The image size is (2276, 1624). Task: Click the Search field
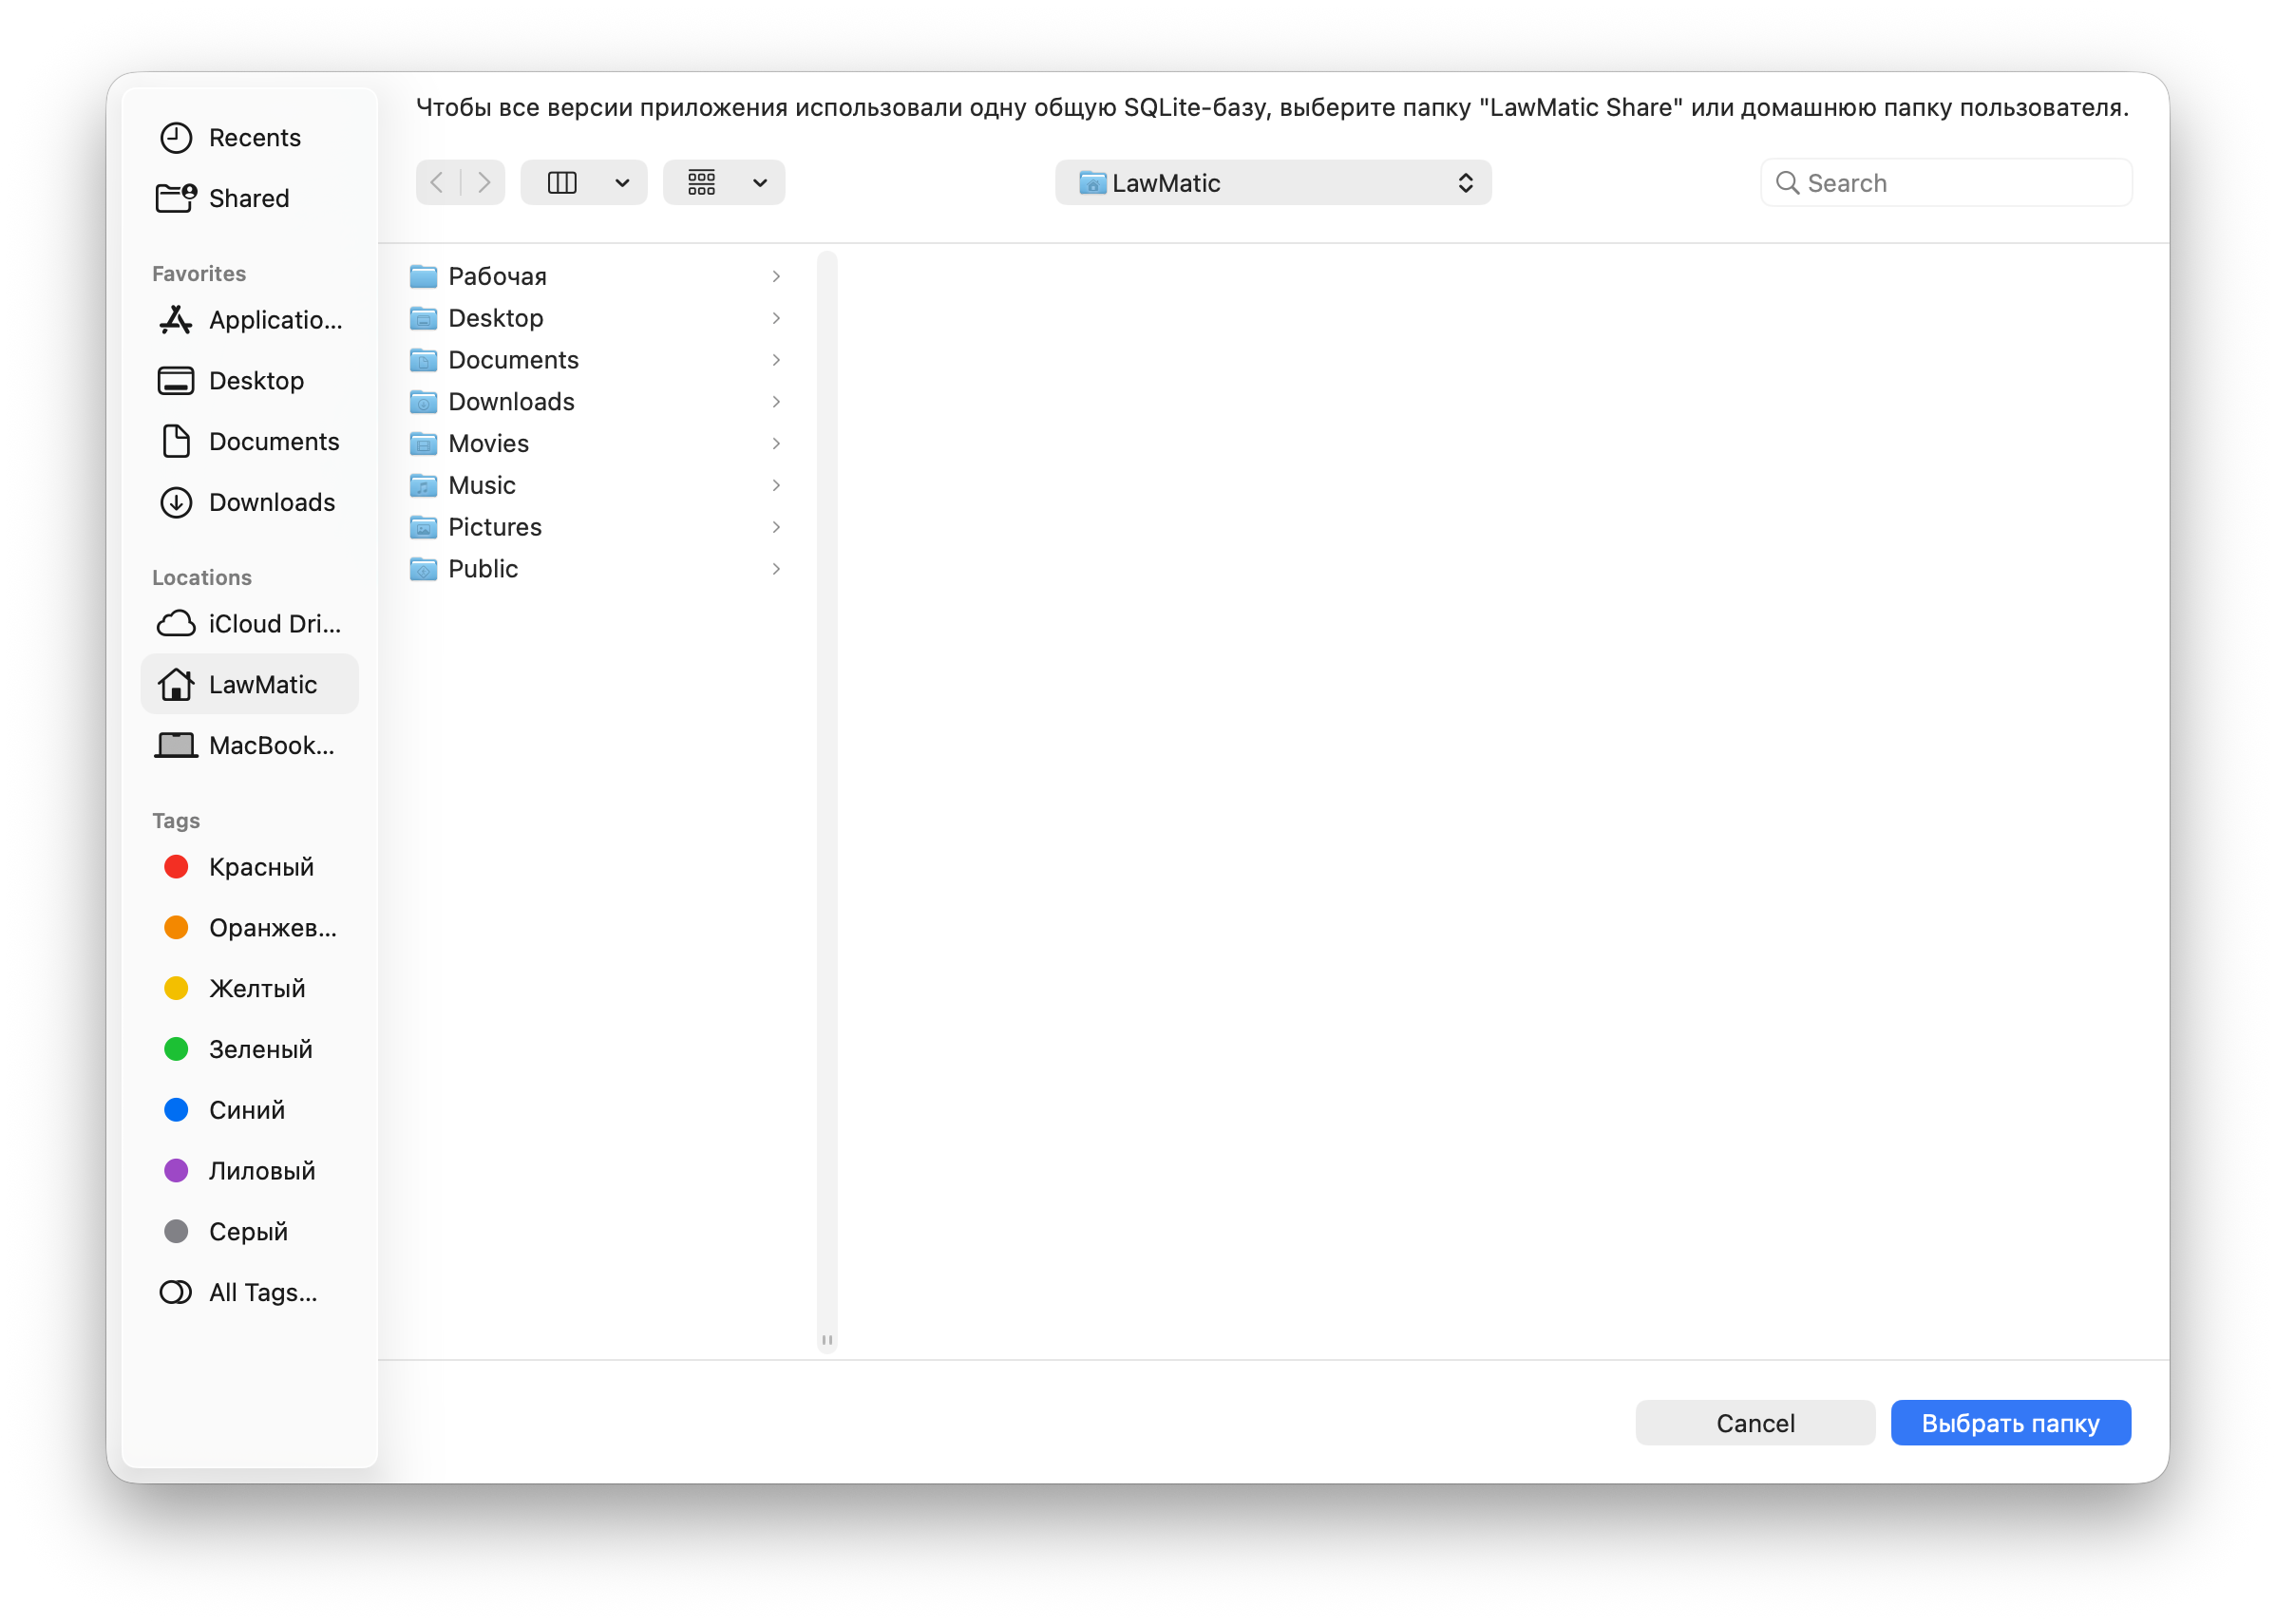1958,183
